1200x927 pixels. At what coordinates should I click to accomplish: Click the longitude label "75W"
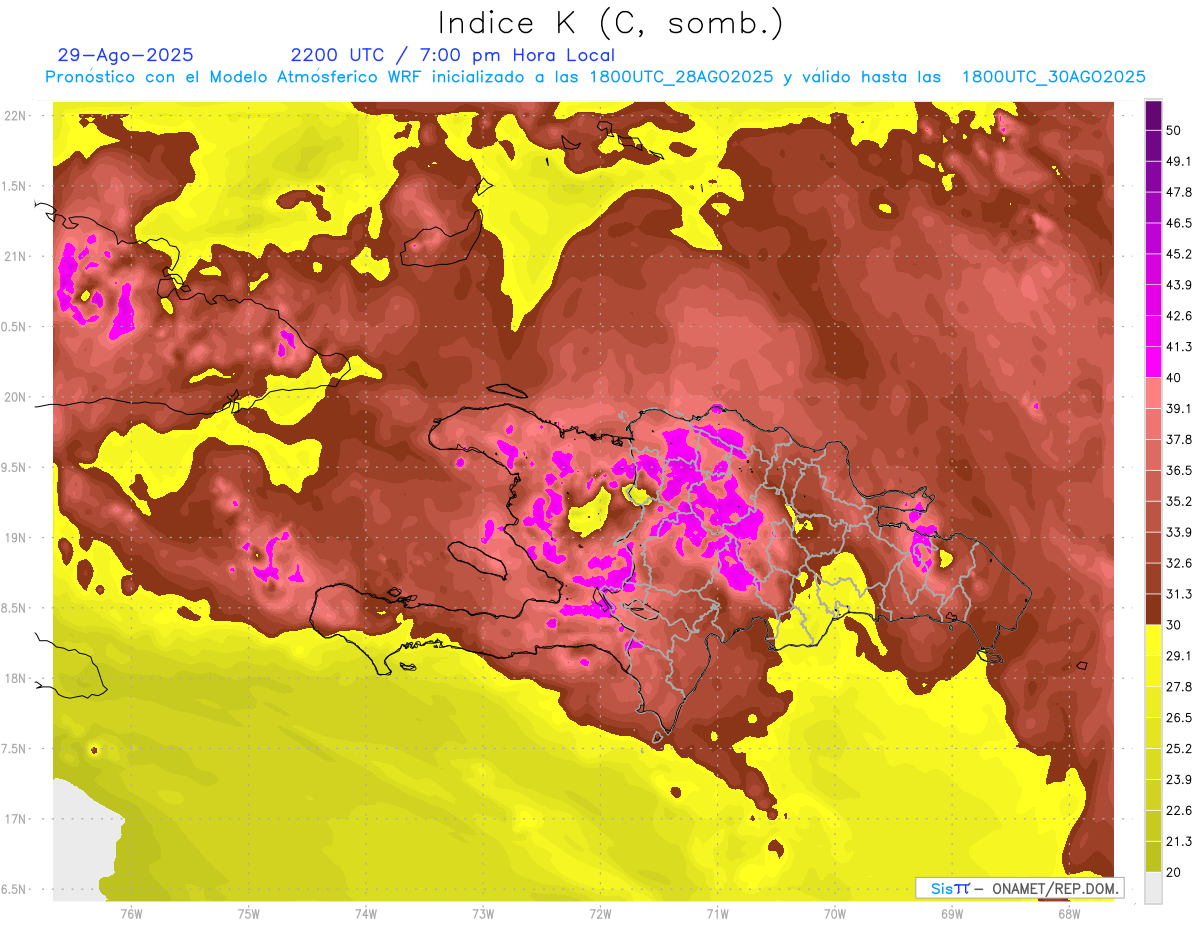(248, 914)
